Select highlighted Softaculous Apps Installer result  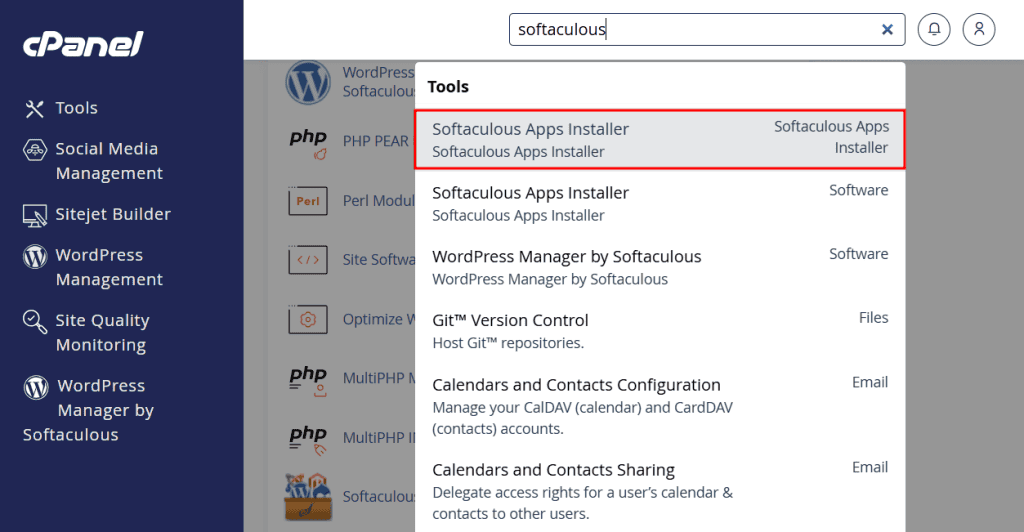(660, 140)
